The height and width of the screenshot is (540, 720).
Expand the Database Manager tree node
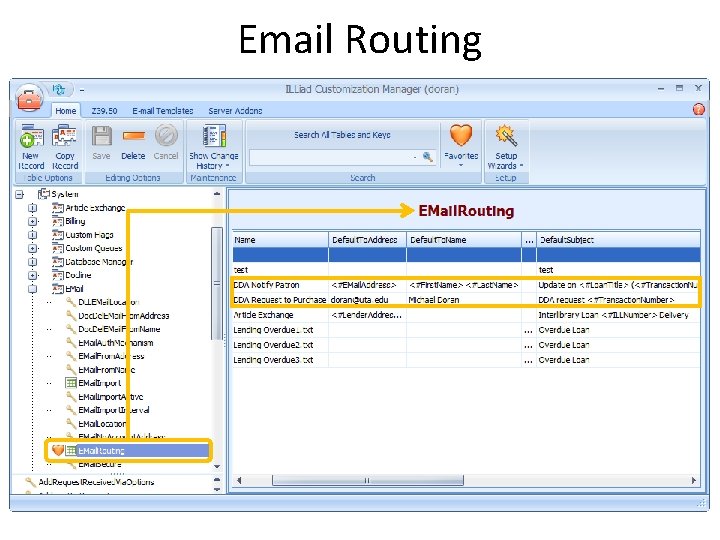click(33, 262)
